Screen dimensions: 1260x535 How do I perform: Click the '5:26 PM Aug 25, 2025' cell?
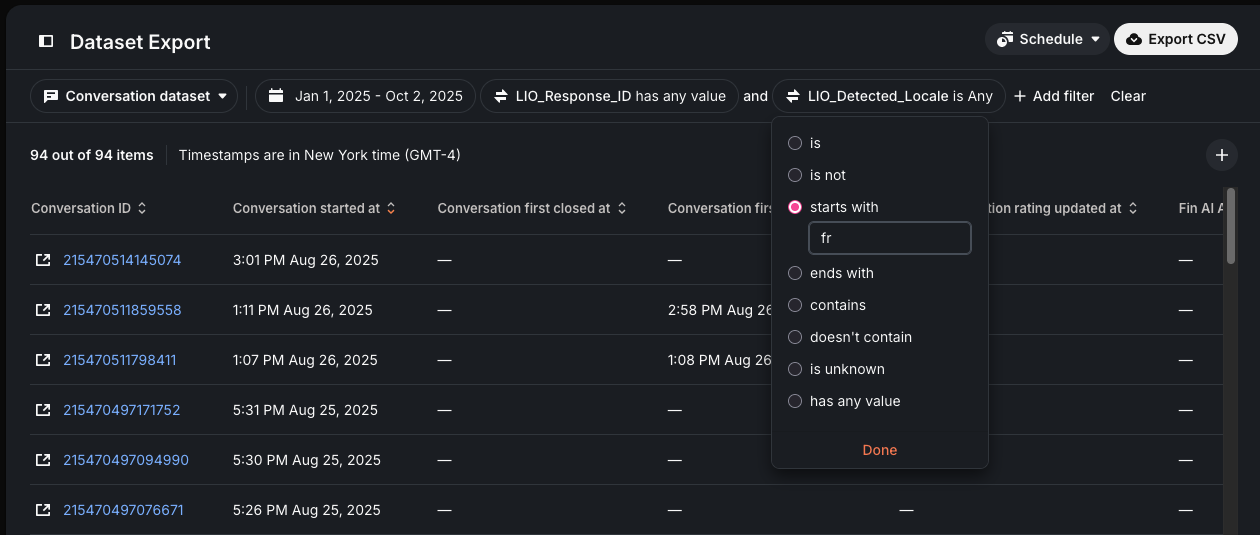click(307, 510)
